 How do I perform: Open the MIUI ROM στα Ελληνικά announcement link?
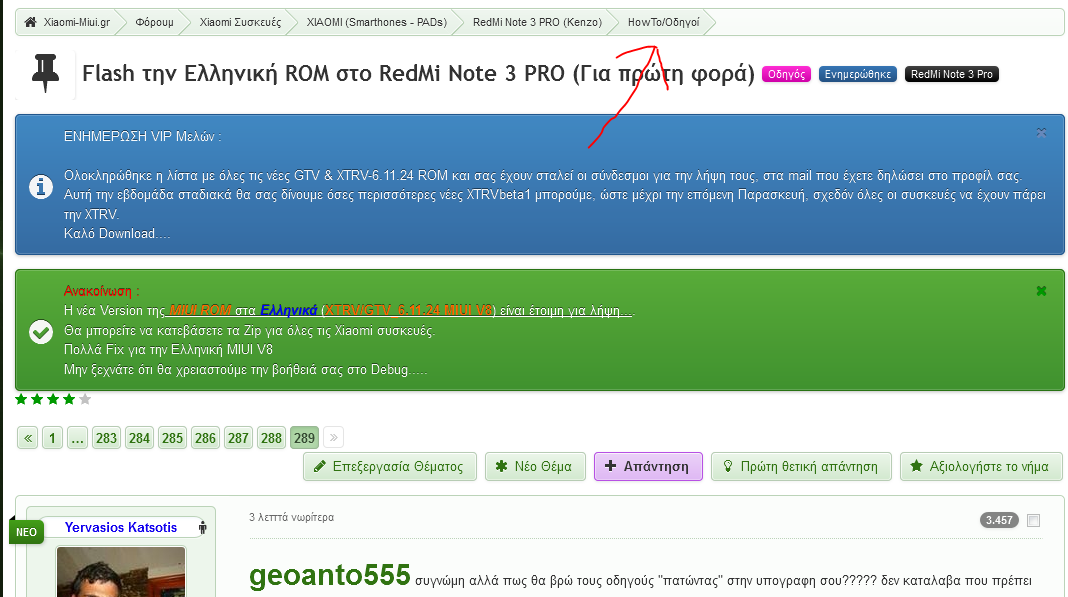tap(399, 310)
